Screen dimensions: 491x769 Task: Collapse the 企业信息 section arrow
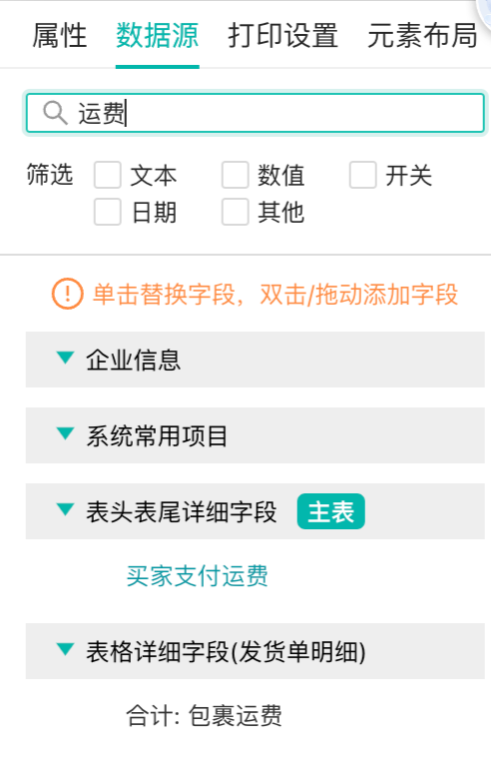coord(65,358)
